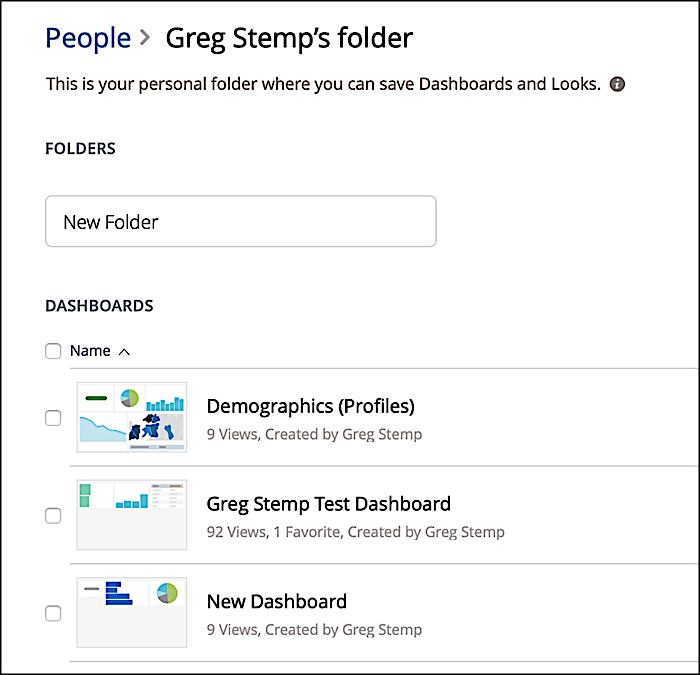Sort dashboards by the Name column header
Viewport: 700px width, 675px height.
tap(90, 351)
